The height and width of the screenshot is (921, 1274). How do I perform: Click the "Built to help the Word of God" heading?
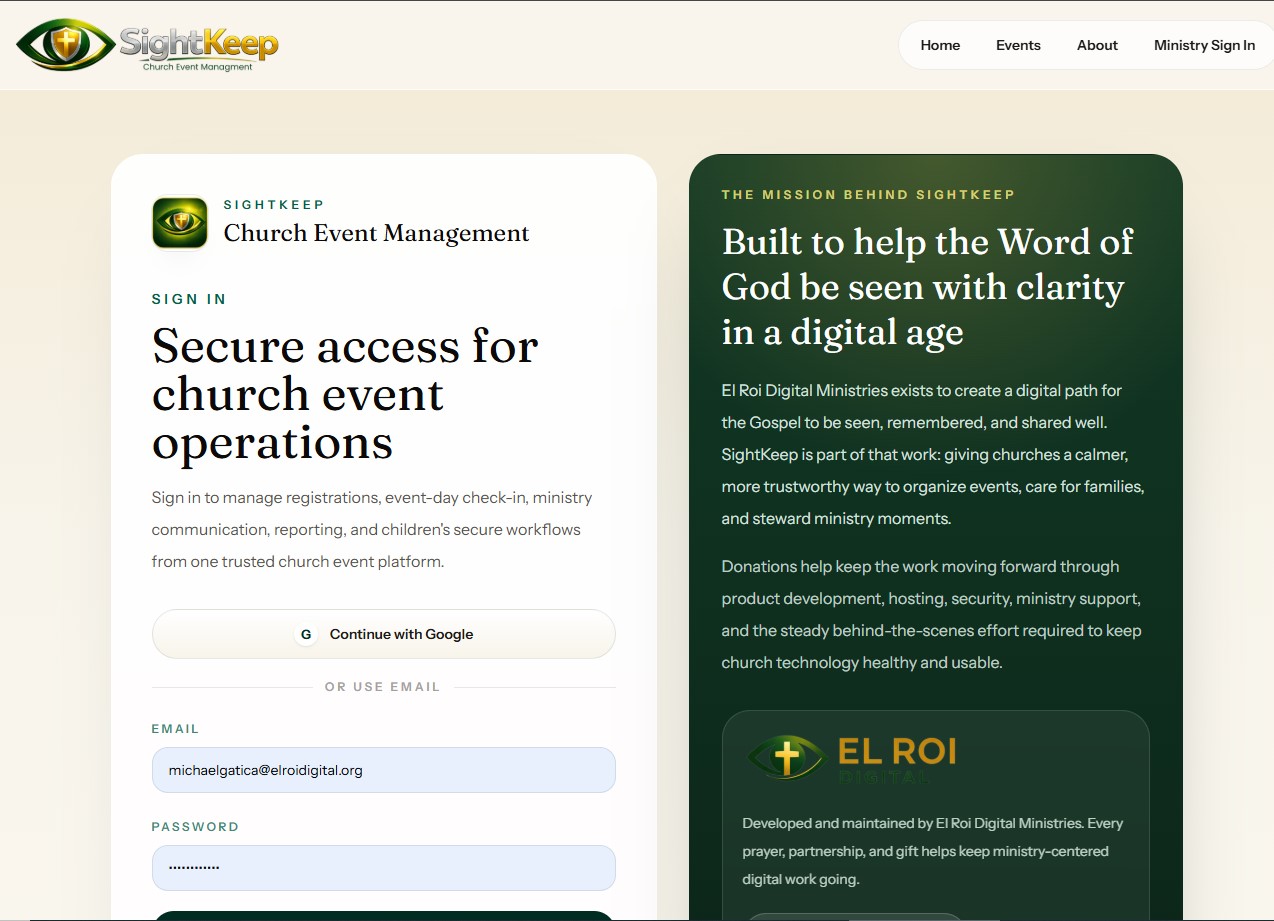[x=928, y=287]
